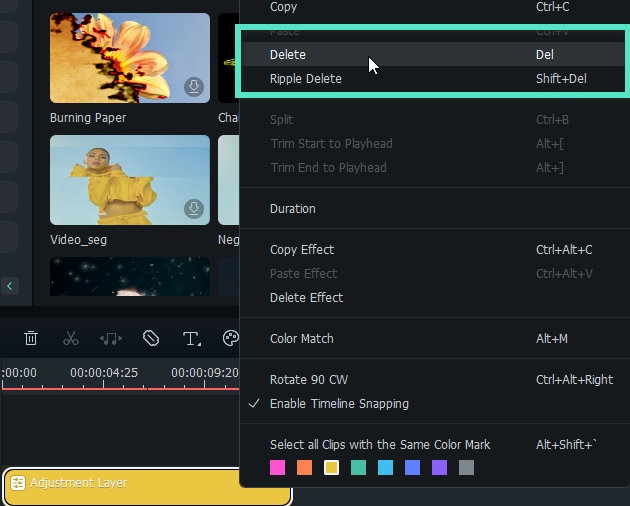Pick the pink color mark swatch
This screenshot has height=506, width=630.
(x=277, y=467)
